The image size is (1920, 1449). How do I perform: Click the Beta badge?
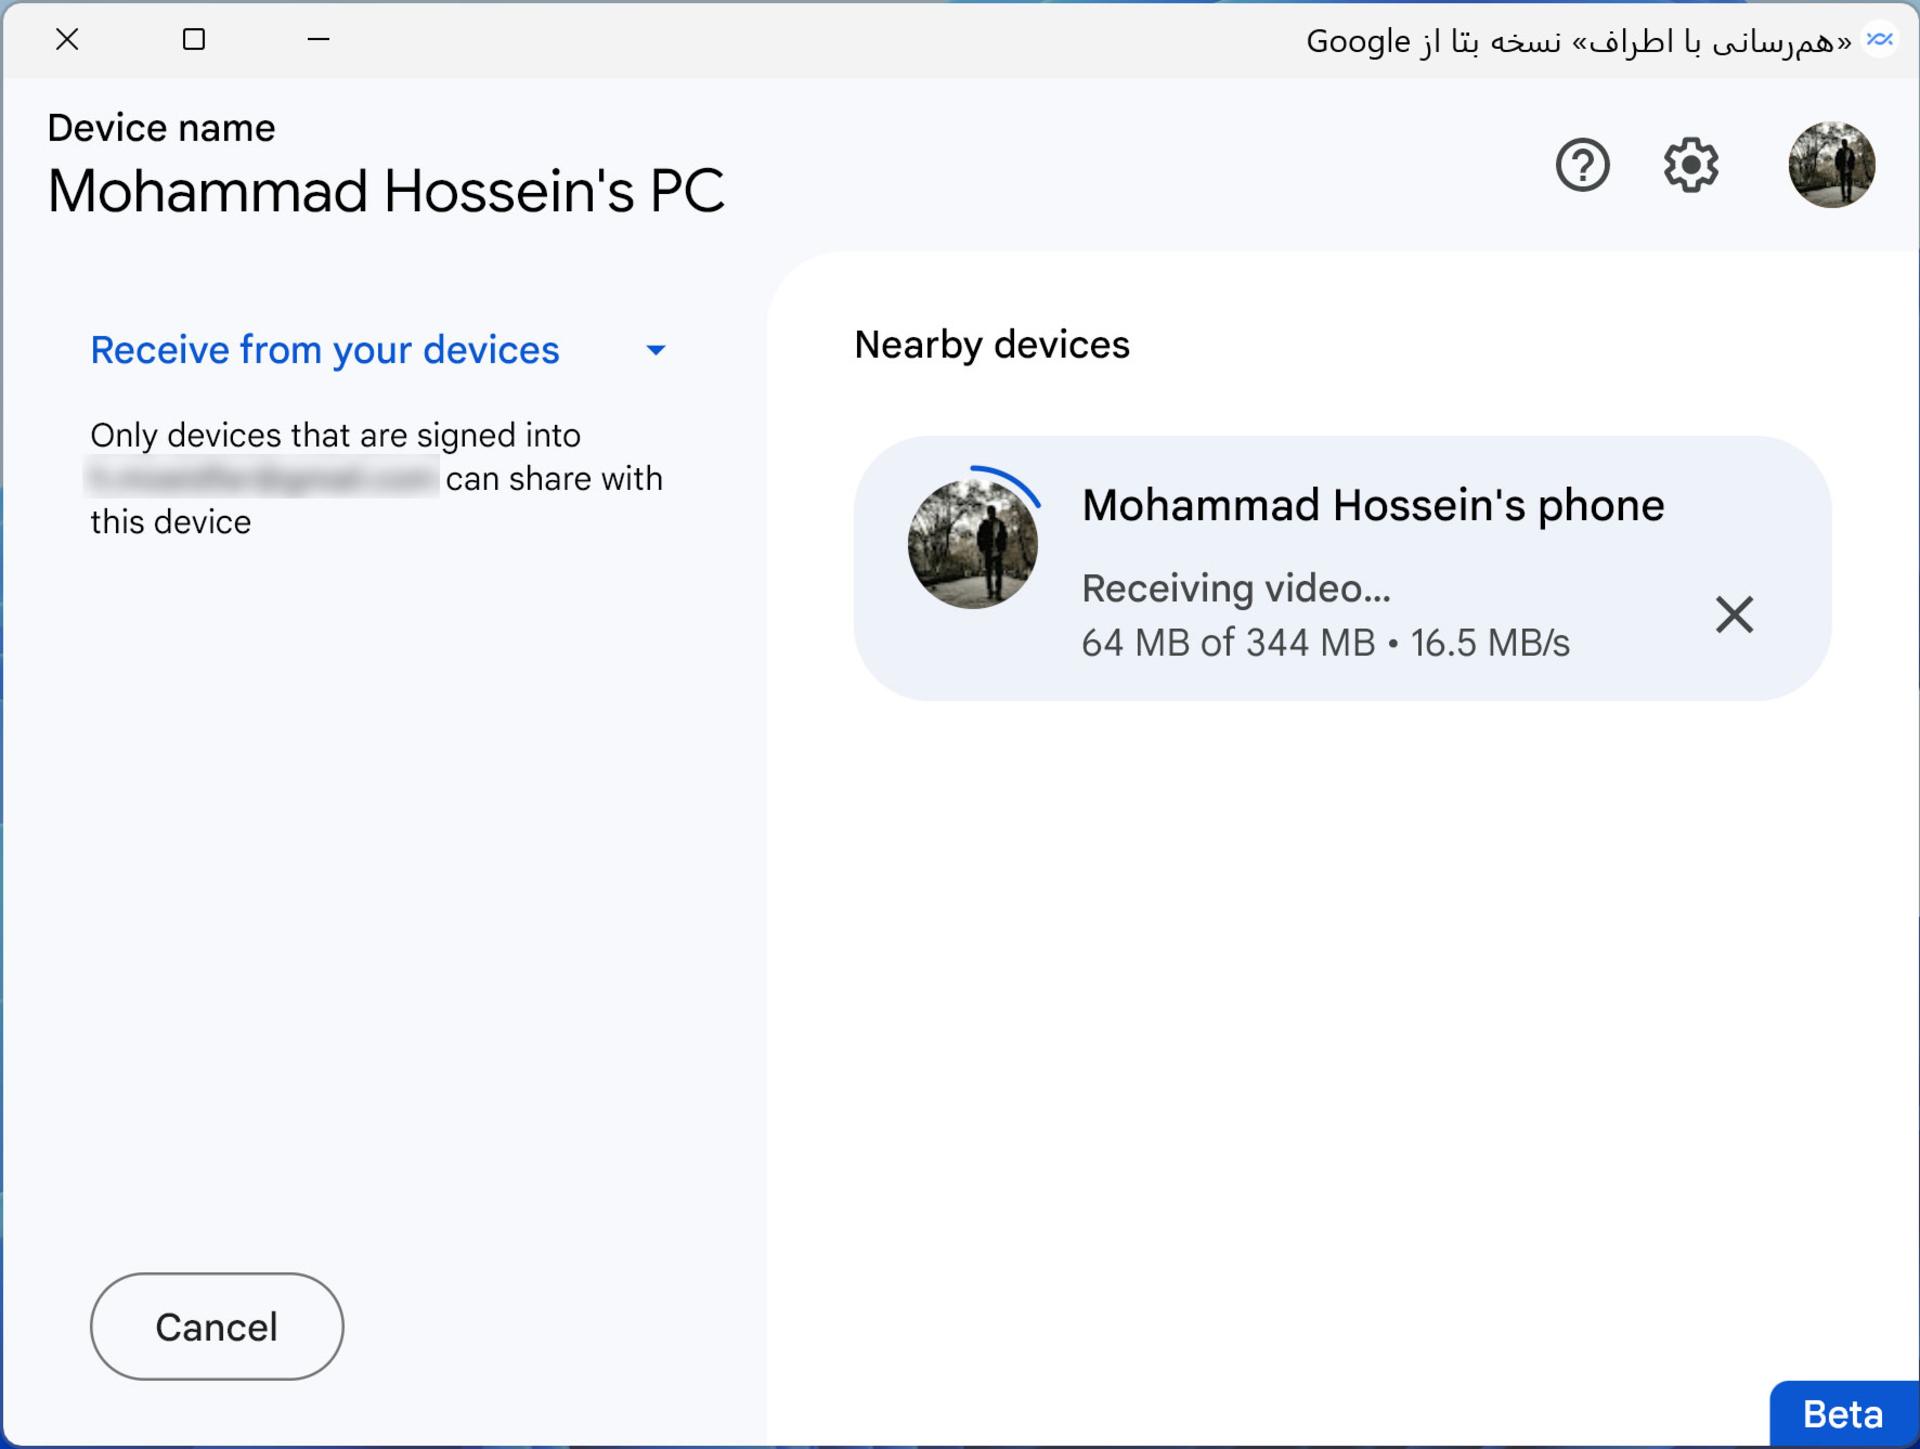[1843, 1414]
